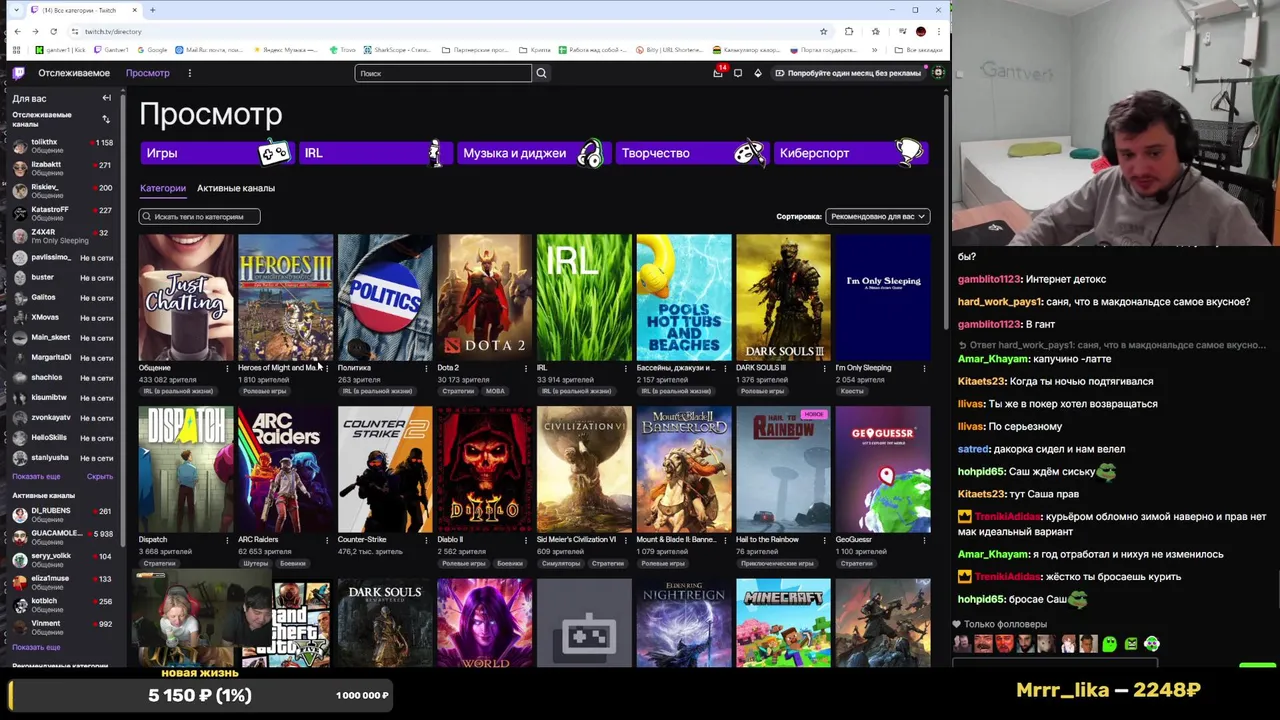Viewport: 1280px width, 720px height.
Task: Open the Общение category options dots
Action: [x=227, y=368]
